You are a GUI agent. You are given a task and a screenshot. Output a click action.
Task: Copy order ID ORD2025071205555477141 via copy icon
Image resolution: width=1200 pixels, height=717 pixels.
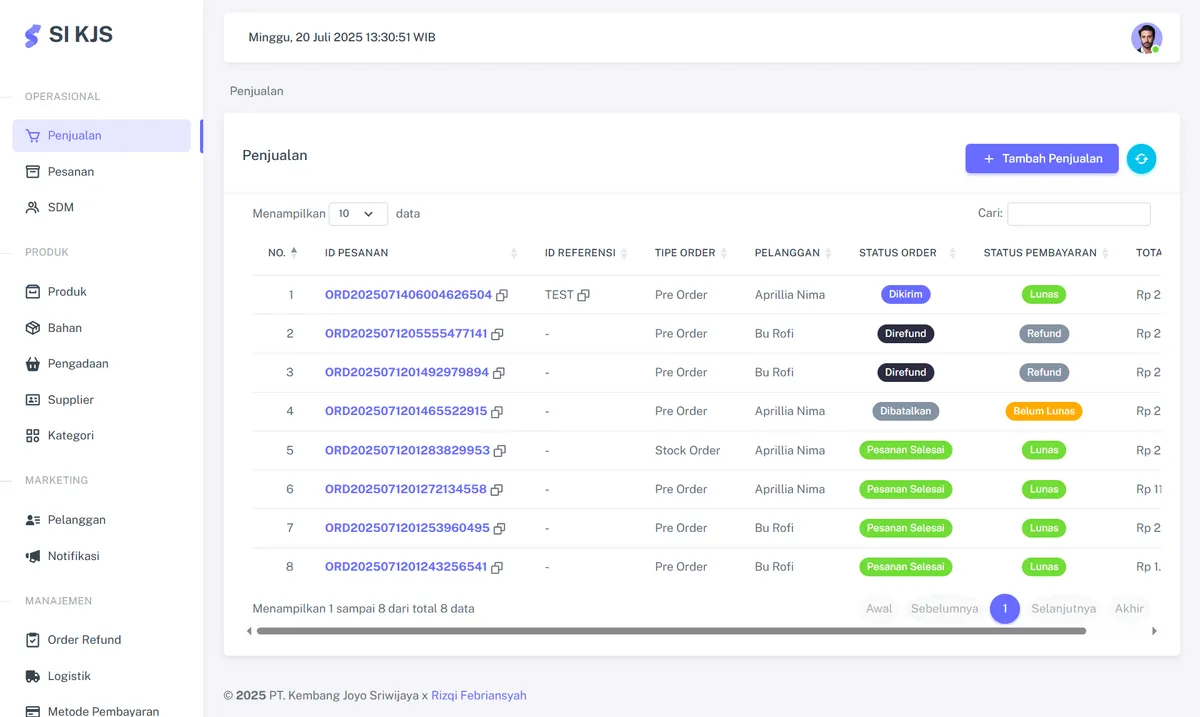(x=497, y=334)
